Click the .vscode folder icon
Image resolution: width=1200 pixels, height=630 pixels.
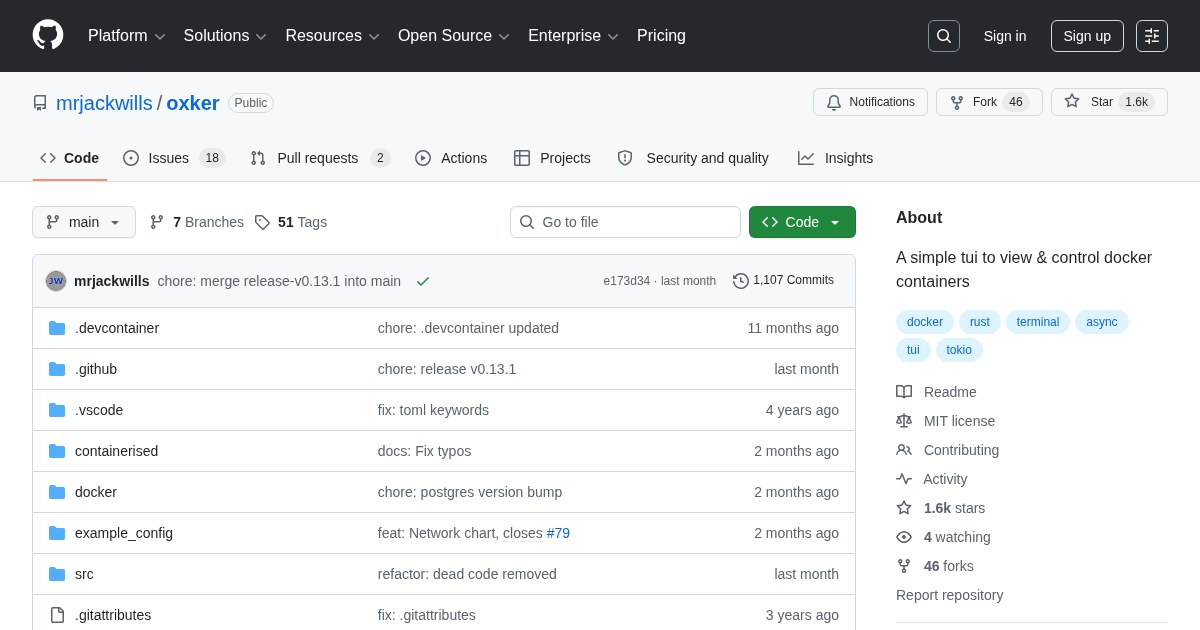(x=57, y=410)
